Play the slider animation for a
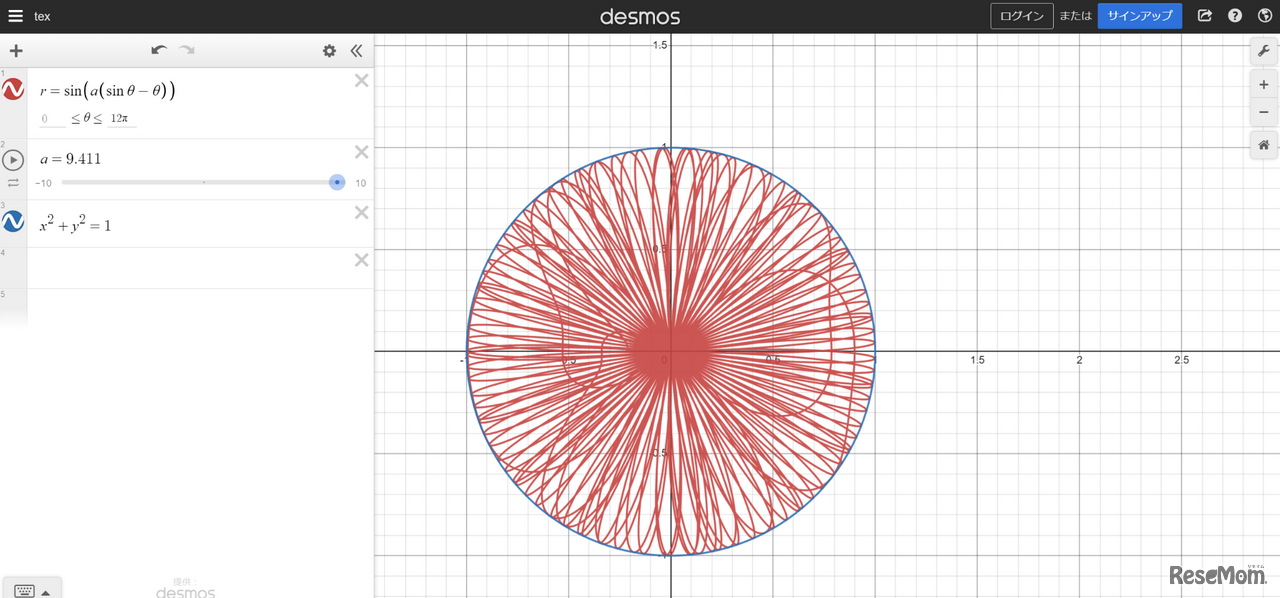Viewport: 1280px width, 598px height. coord(13,160)
